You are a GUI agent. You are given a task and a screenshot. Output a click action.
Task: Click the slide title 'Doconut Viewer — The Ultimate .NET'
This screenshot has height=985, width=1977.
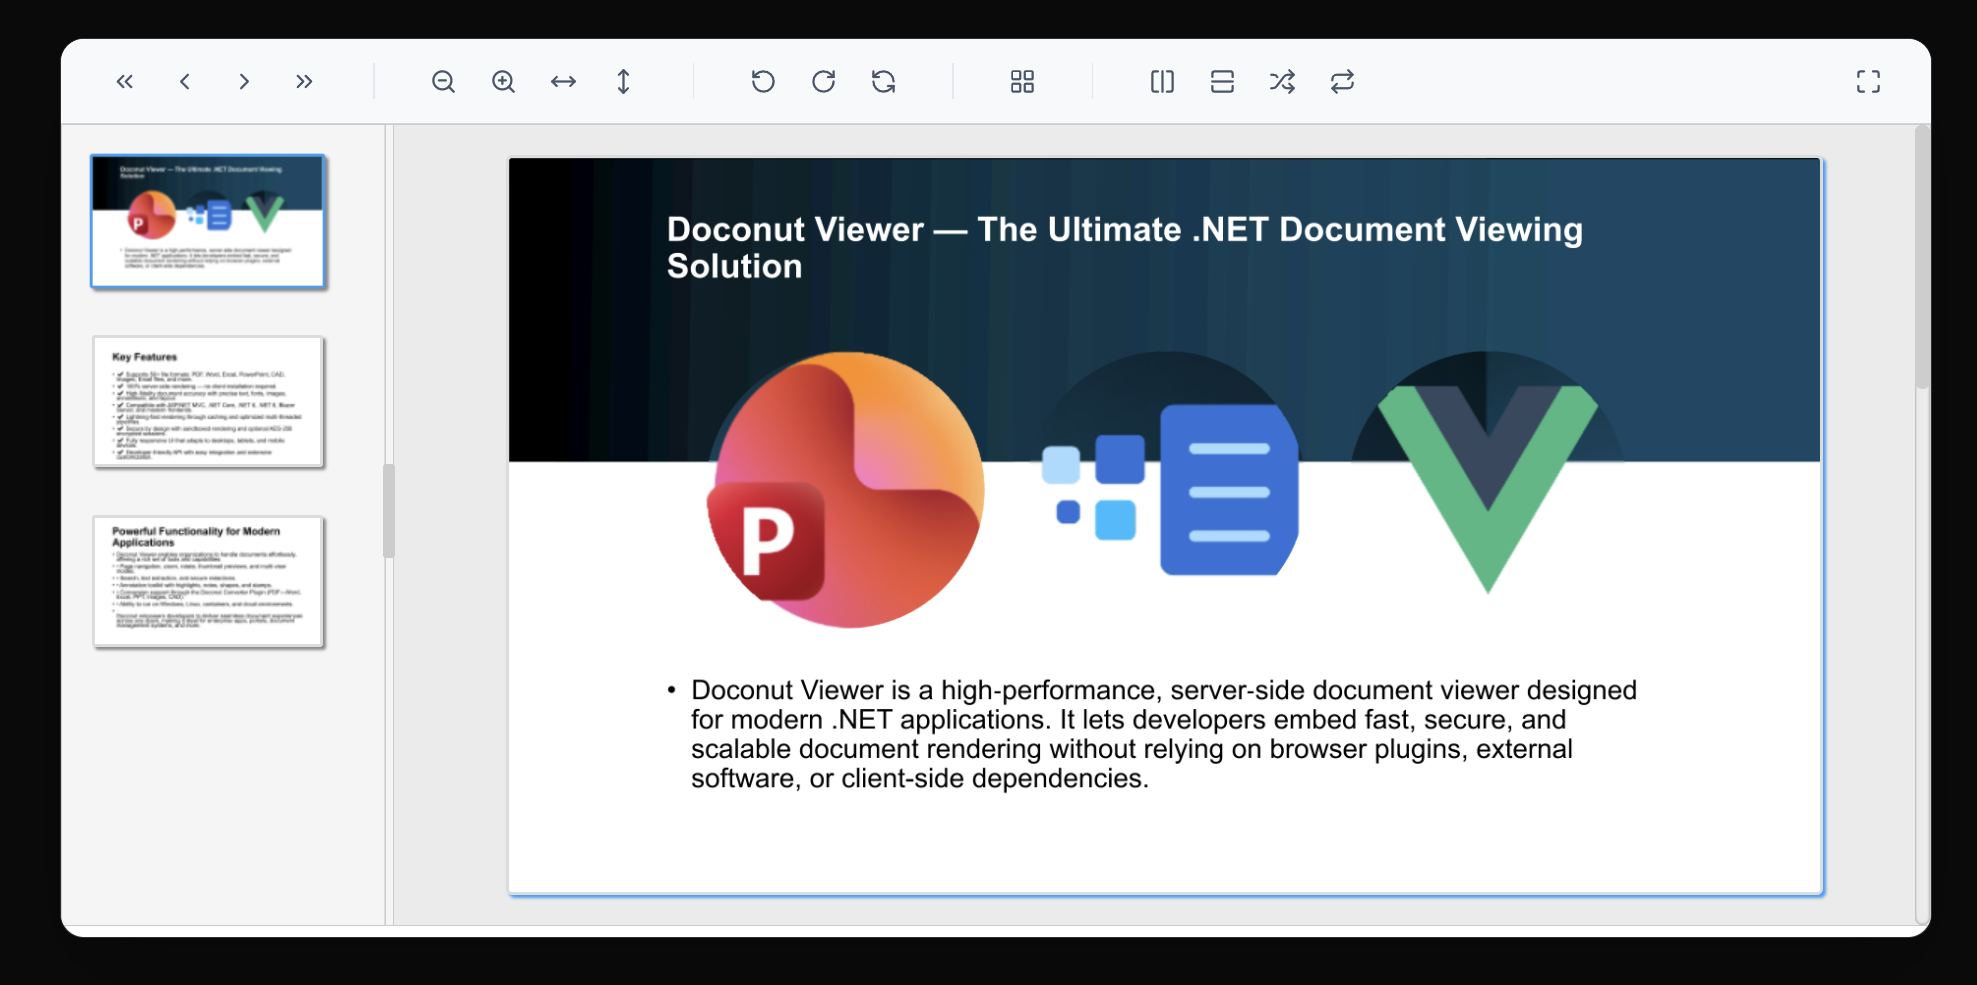coord(1124,248)
